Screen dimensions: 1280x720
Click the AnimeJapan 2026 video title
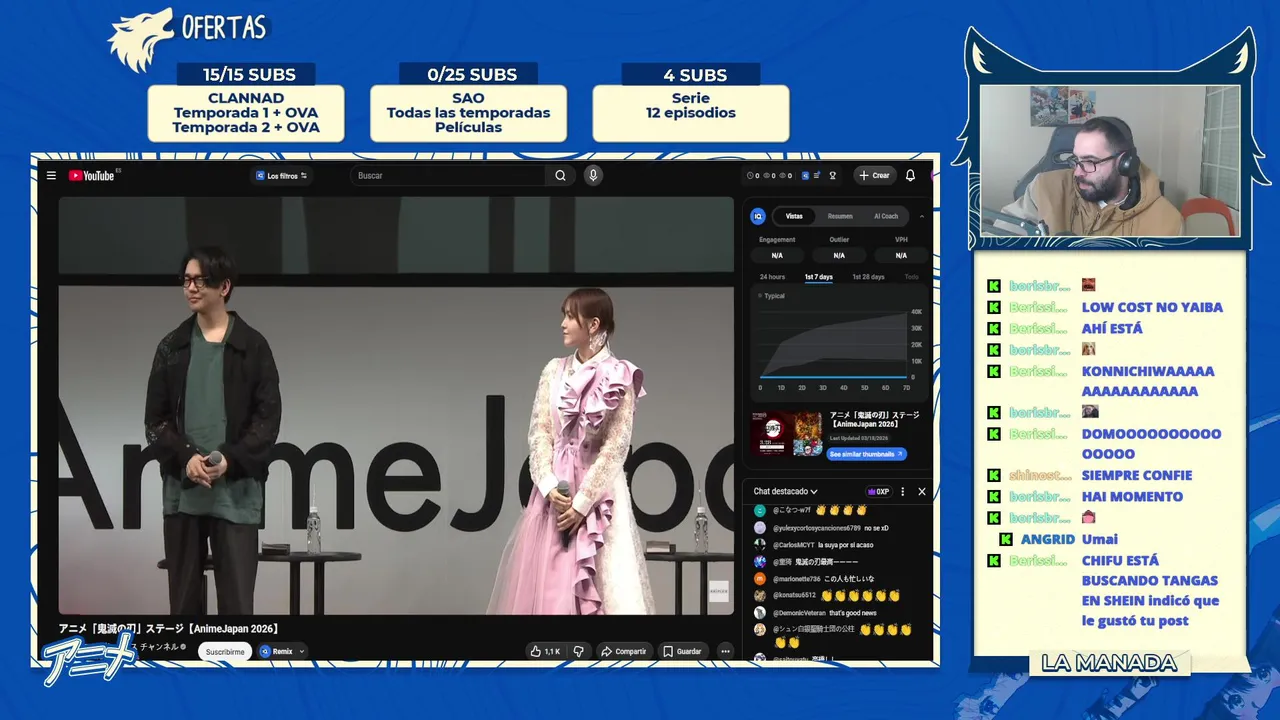click(169, 629)
